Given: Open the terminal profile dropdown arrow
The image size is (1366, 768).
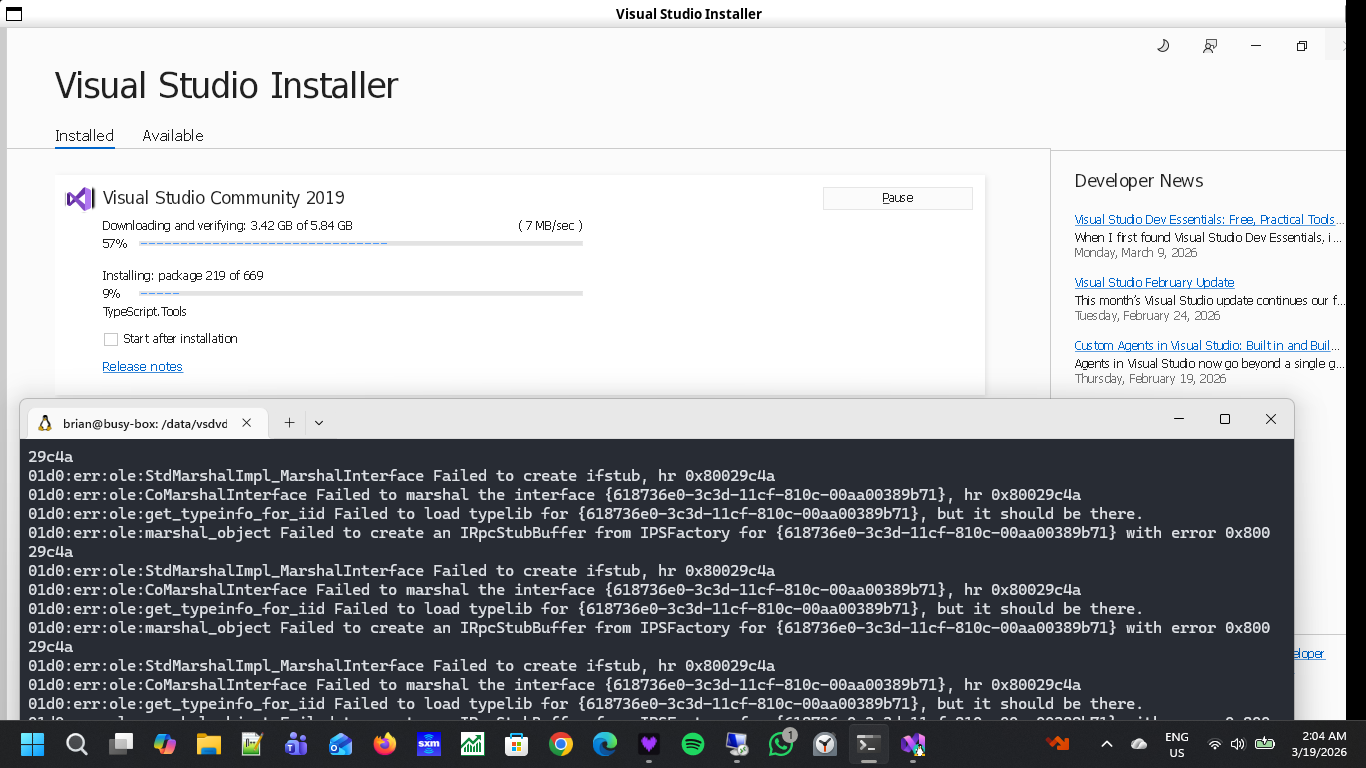Looking at the screenshot, I should point(319,423).
